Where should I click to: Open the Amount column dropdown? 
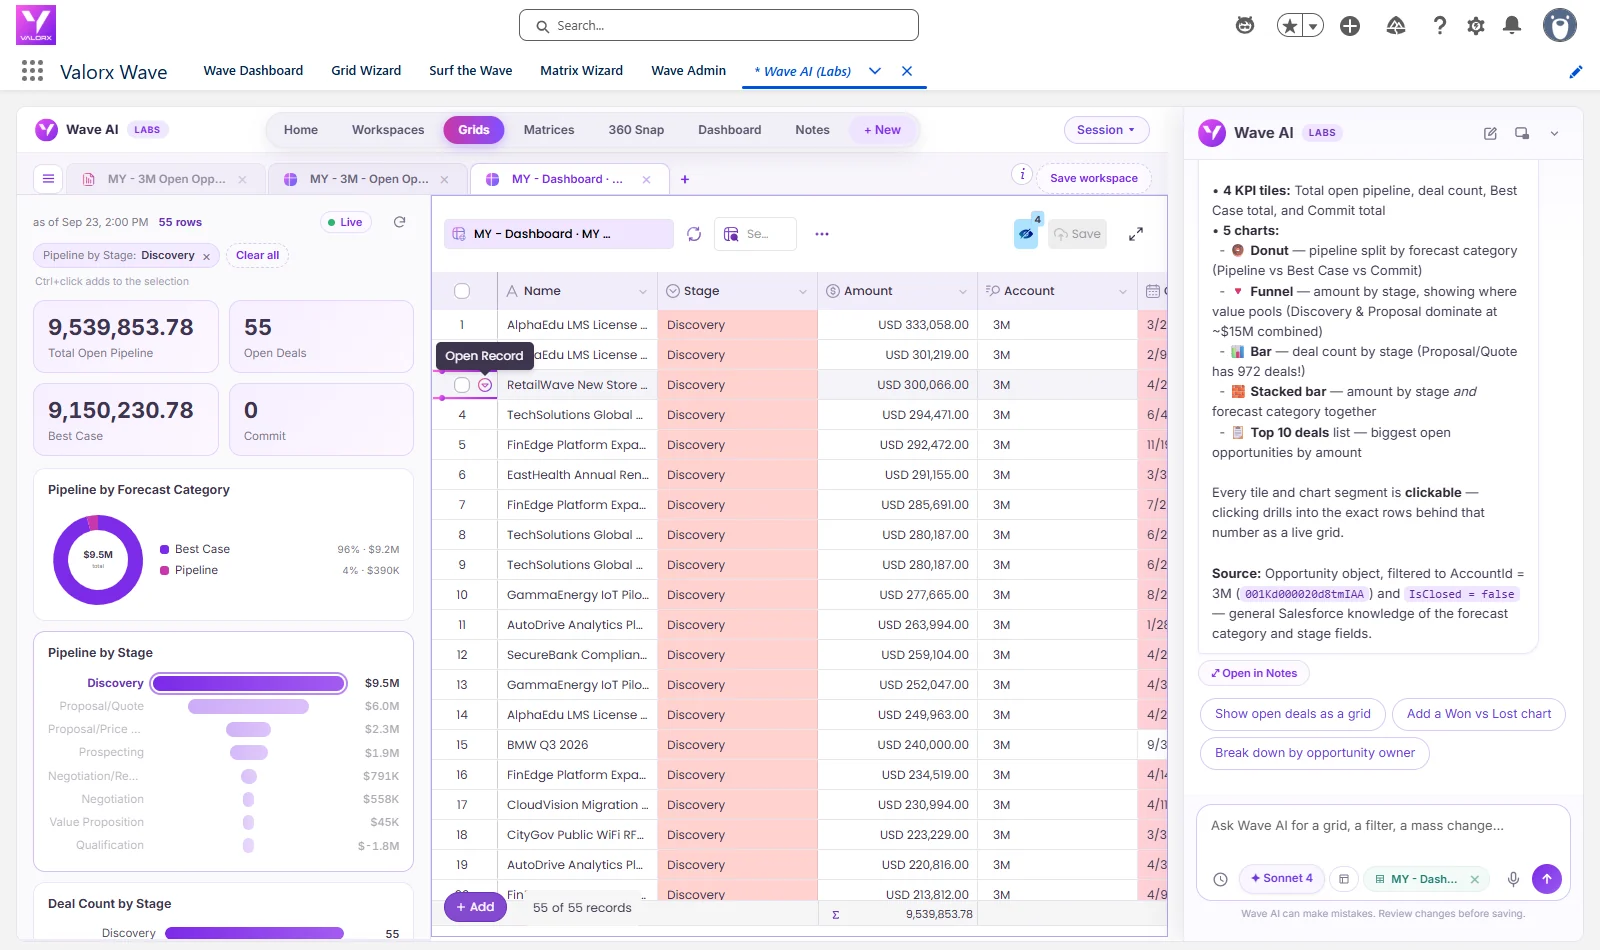tap(963, 292)
